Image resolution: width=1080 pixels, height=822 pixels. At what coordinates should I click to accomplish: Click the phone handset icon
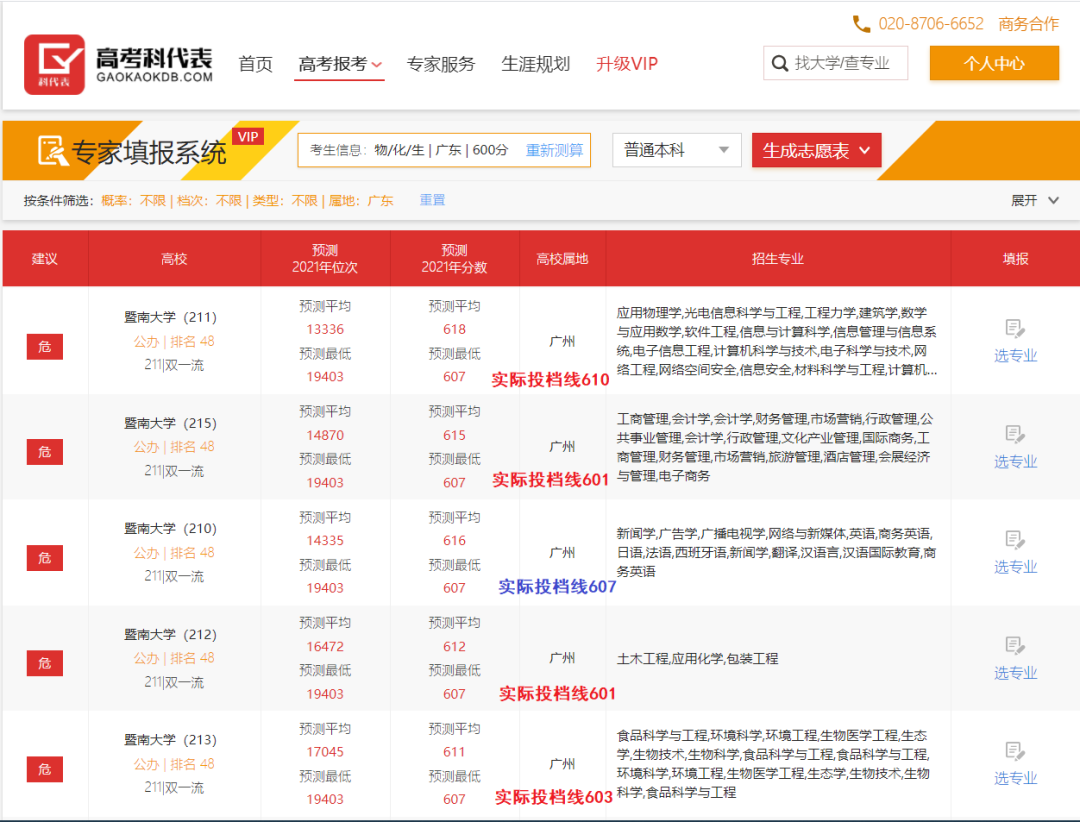[861, 24]
